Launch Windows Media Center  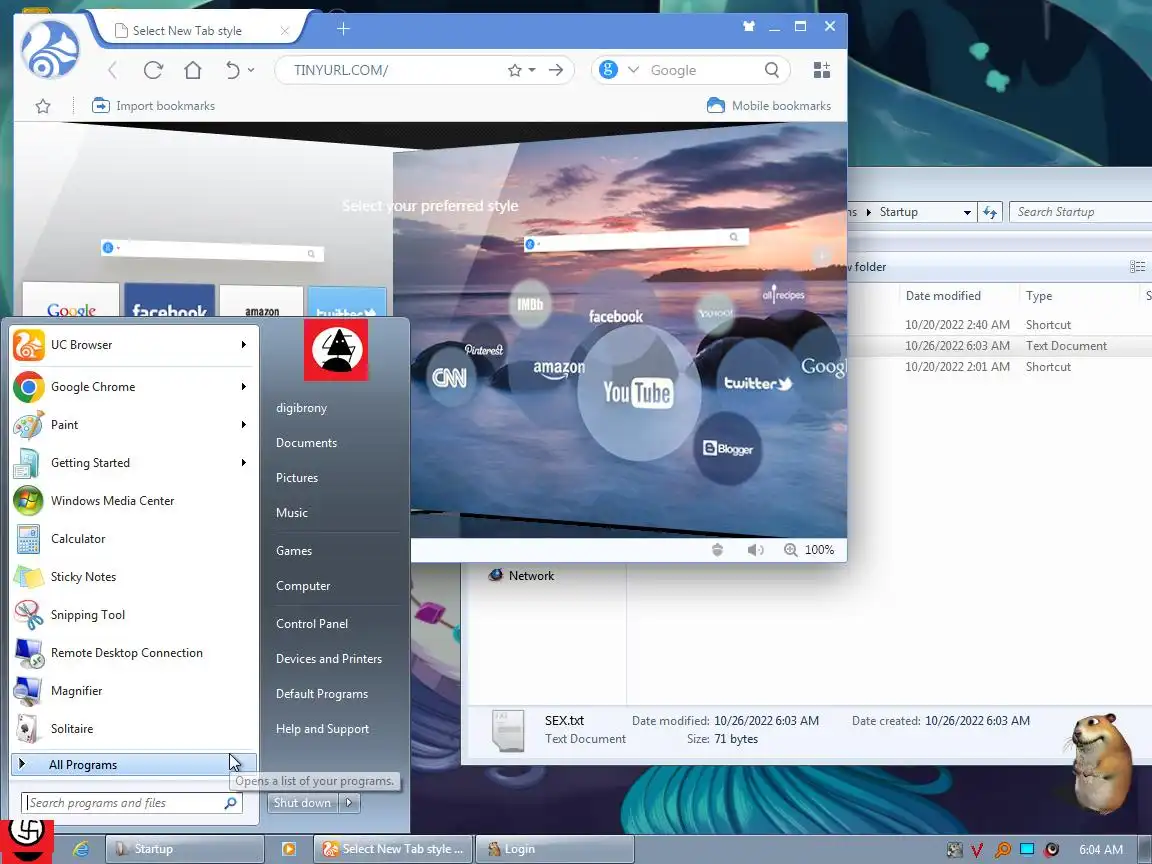134,500
